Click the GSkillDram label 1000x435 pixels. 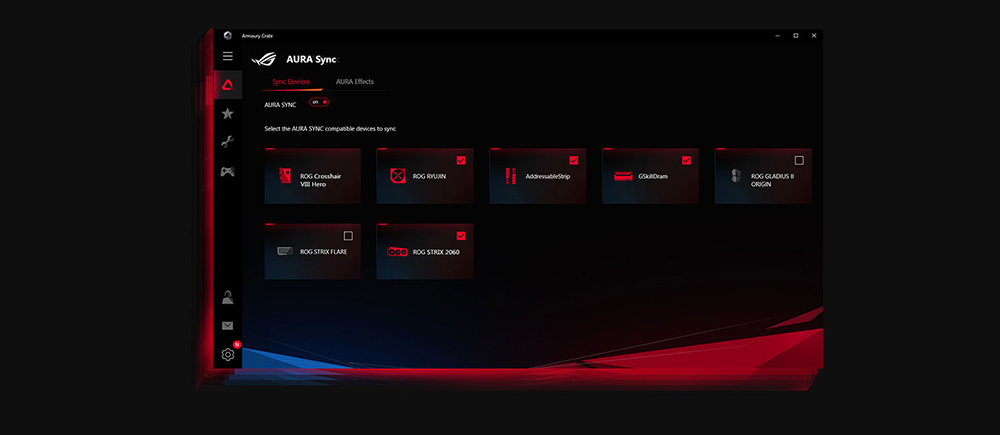653,176
